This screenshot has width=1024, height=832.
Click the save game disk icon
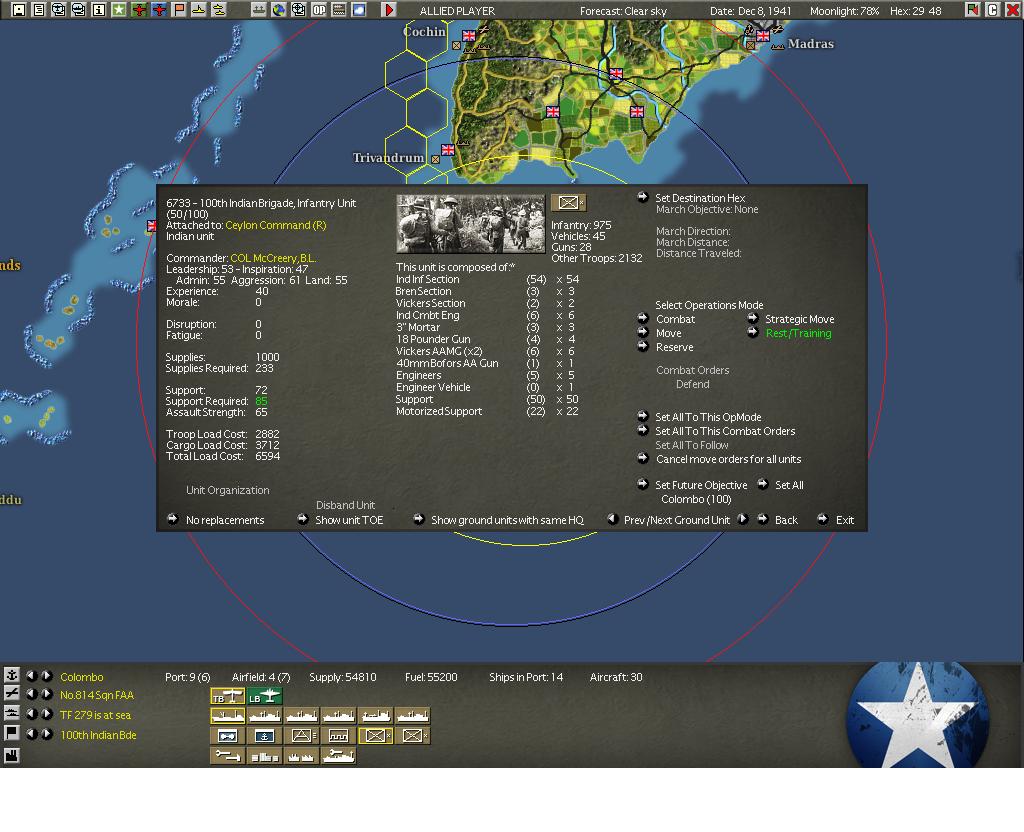tap(19, 10)
